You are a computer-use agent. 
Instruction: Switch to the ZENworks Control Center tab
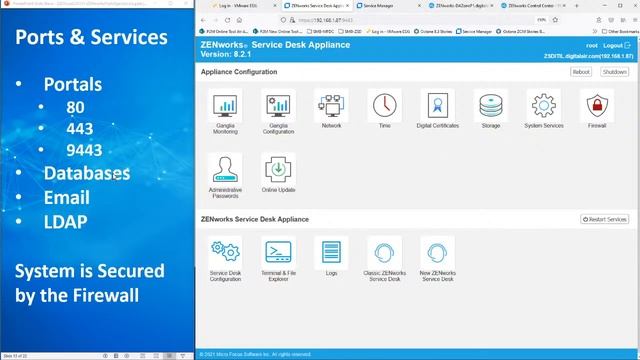(x=533, y=6)
